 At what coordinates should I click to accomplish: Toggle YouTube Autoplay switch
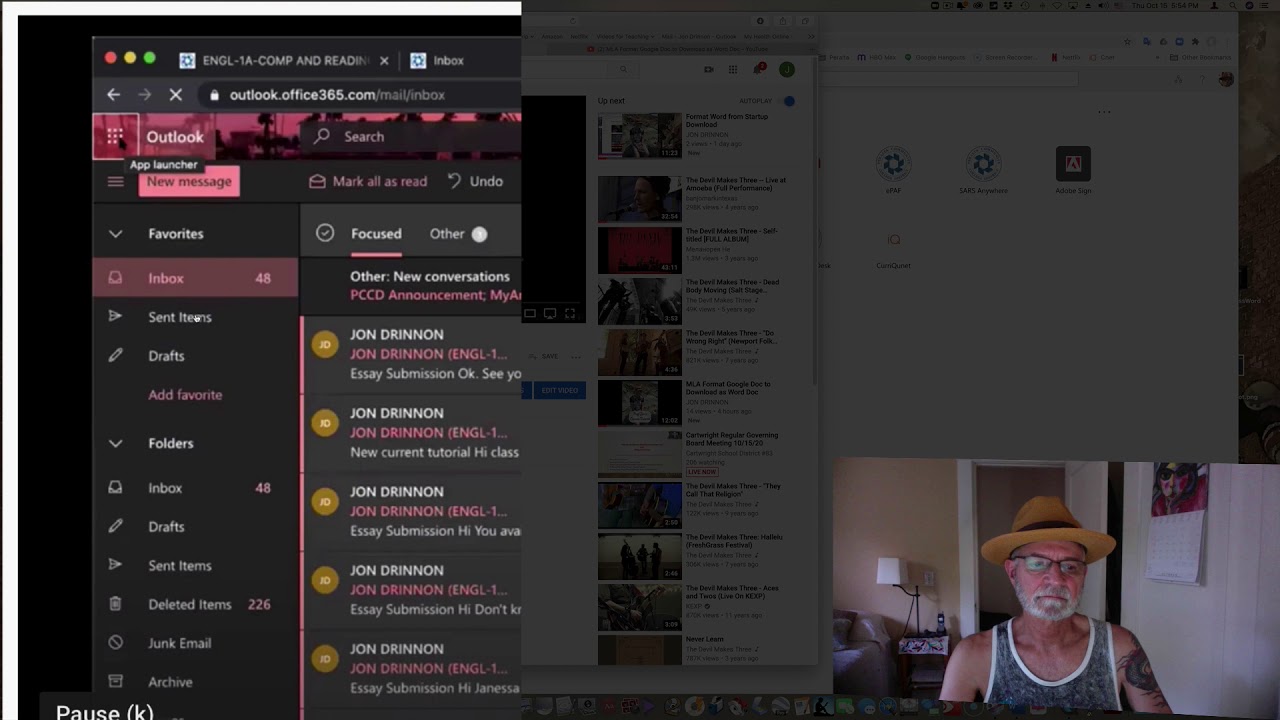click(788, 101)
